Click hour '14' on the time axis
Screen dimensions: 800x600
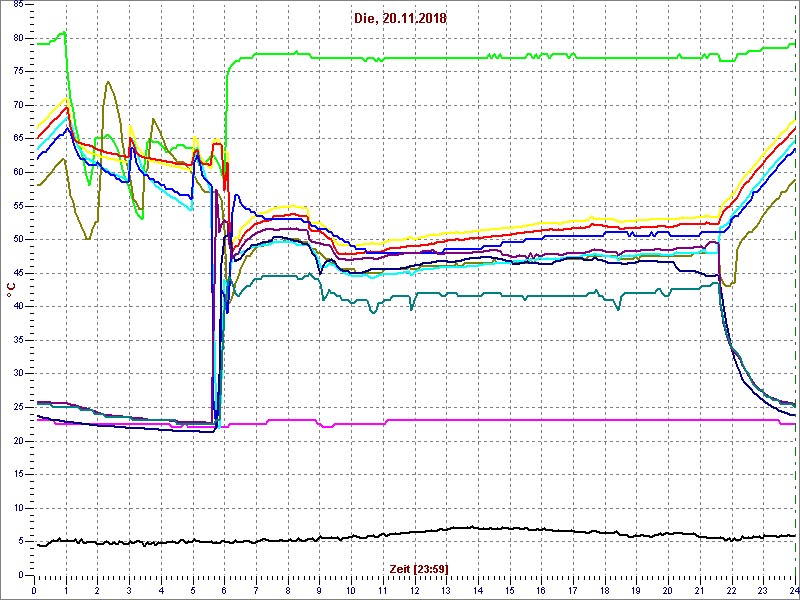478,588
